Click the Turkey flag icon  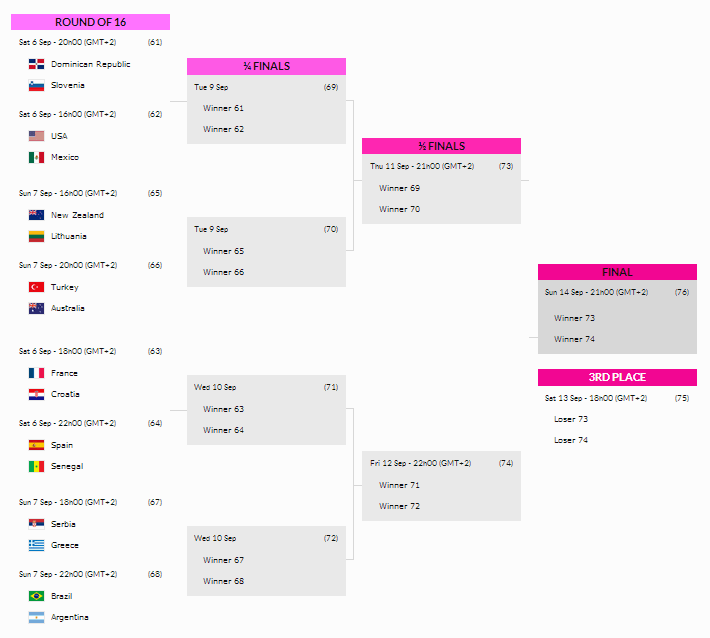tap(36, 287)
